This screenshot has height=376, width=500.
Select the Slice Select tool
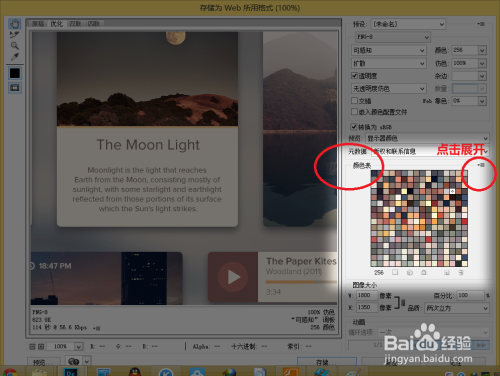click(15, 35)
